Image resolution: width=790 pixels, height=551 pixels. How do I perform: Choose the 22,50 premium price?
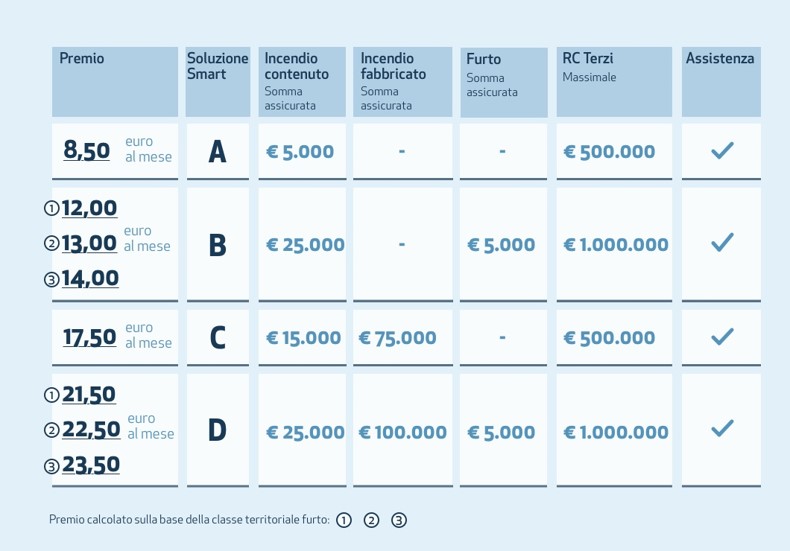(91, 430)
